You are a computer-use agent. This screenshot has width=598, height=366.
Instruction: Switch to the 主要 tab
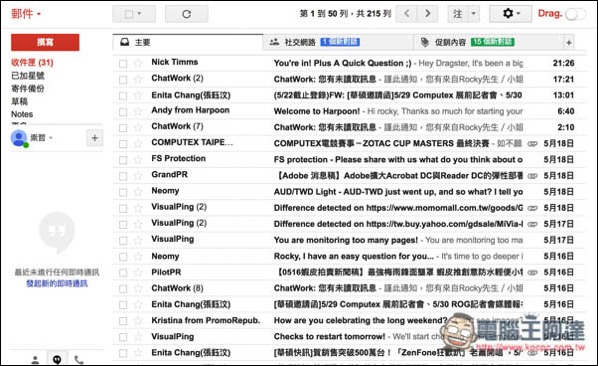point(187,42)
